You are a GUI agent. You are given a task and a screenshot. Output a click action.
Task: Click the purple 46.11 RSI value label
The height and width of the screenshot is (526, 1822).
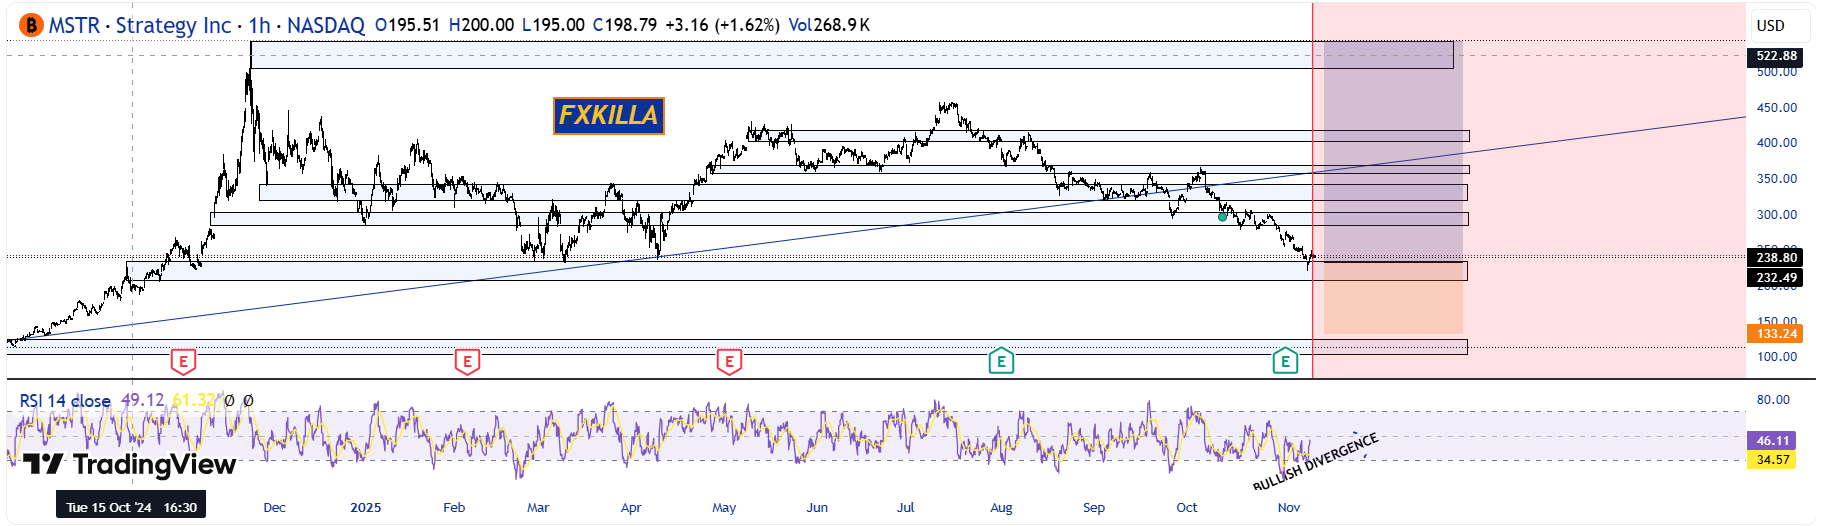[x=1772, y=440]
